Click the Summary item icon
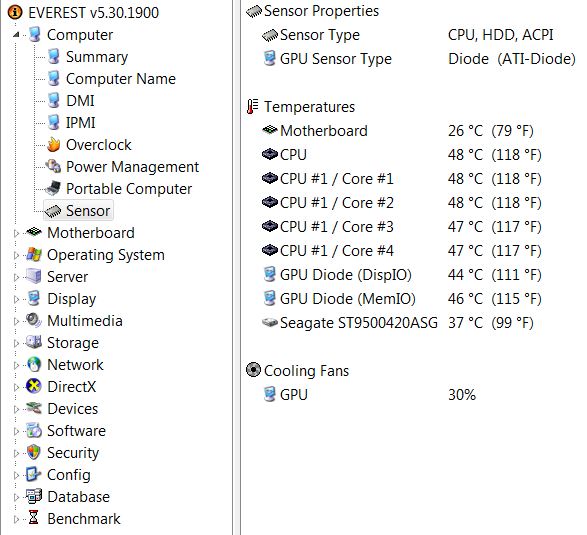This screenshot has height=535, width=587. click(54, 57)
